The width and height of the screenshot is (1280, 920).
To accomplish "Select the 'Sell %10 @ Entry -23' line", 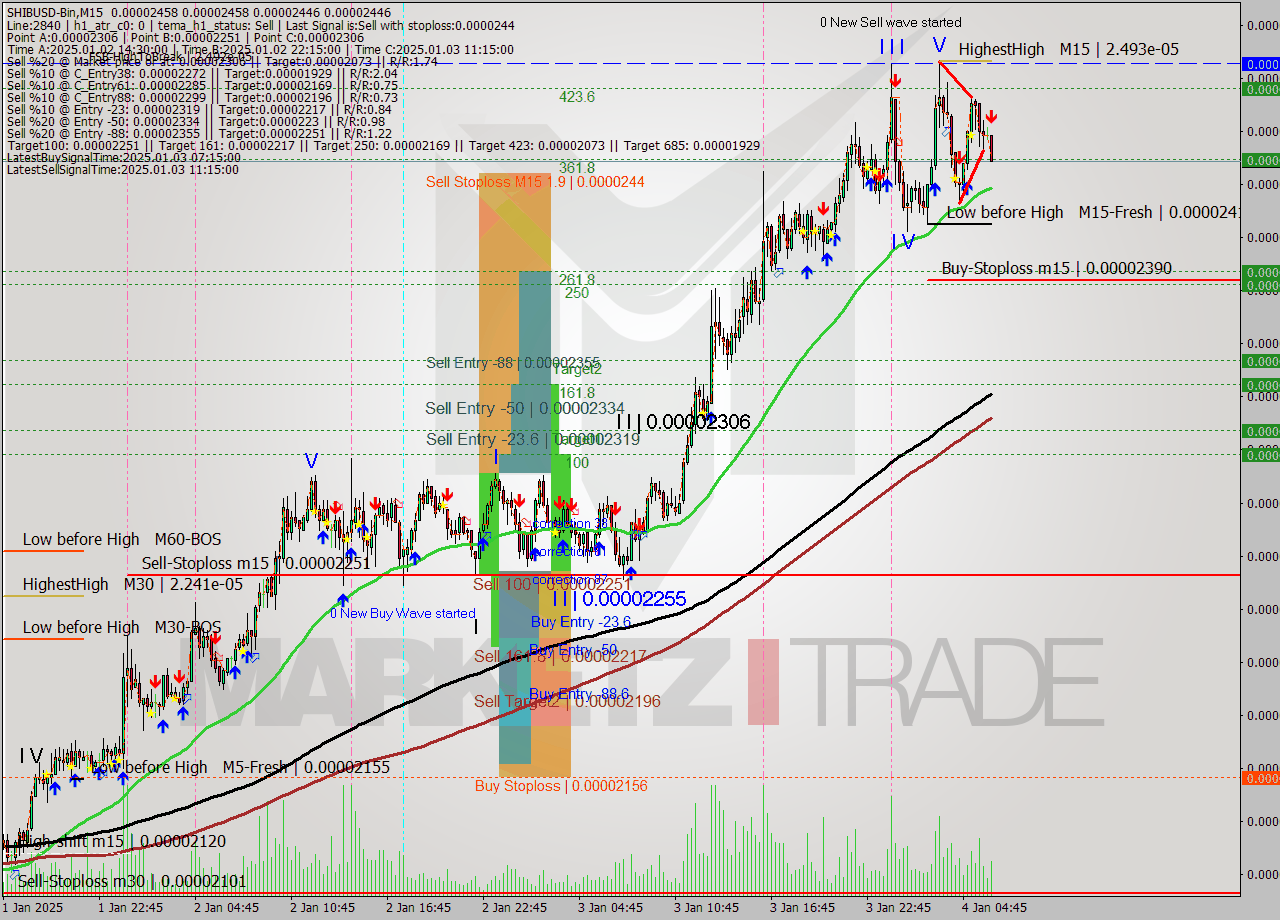I will (x=198, y=109).
